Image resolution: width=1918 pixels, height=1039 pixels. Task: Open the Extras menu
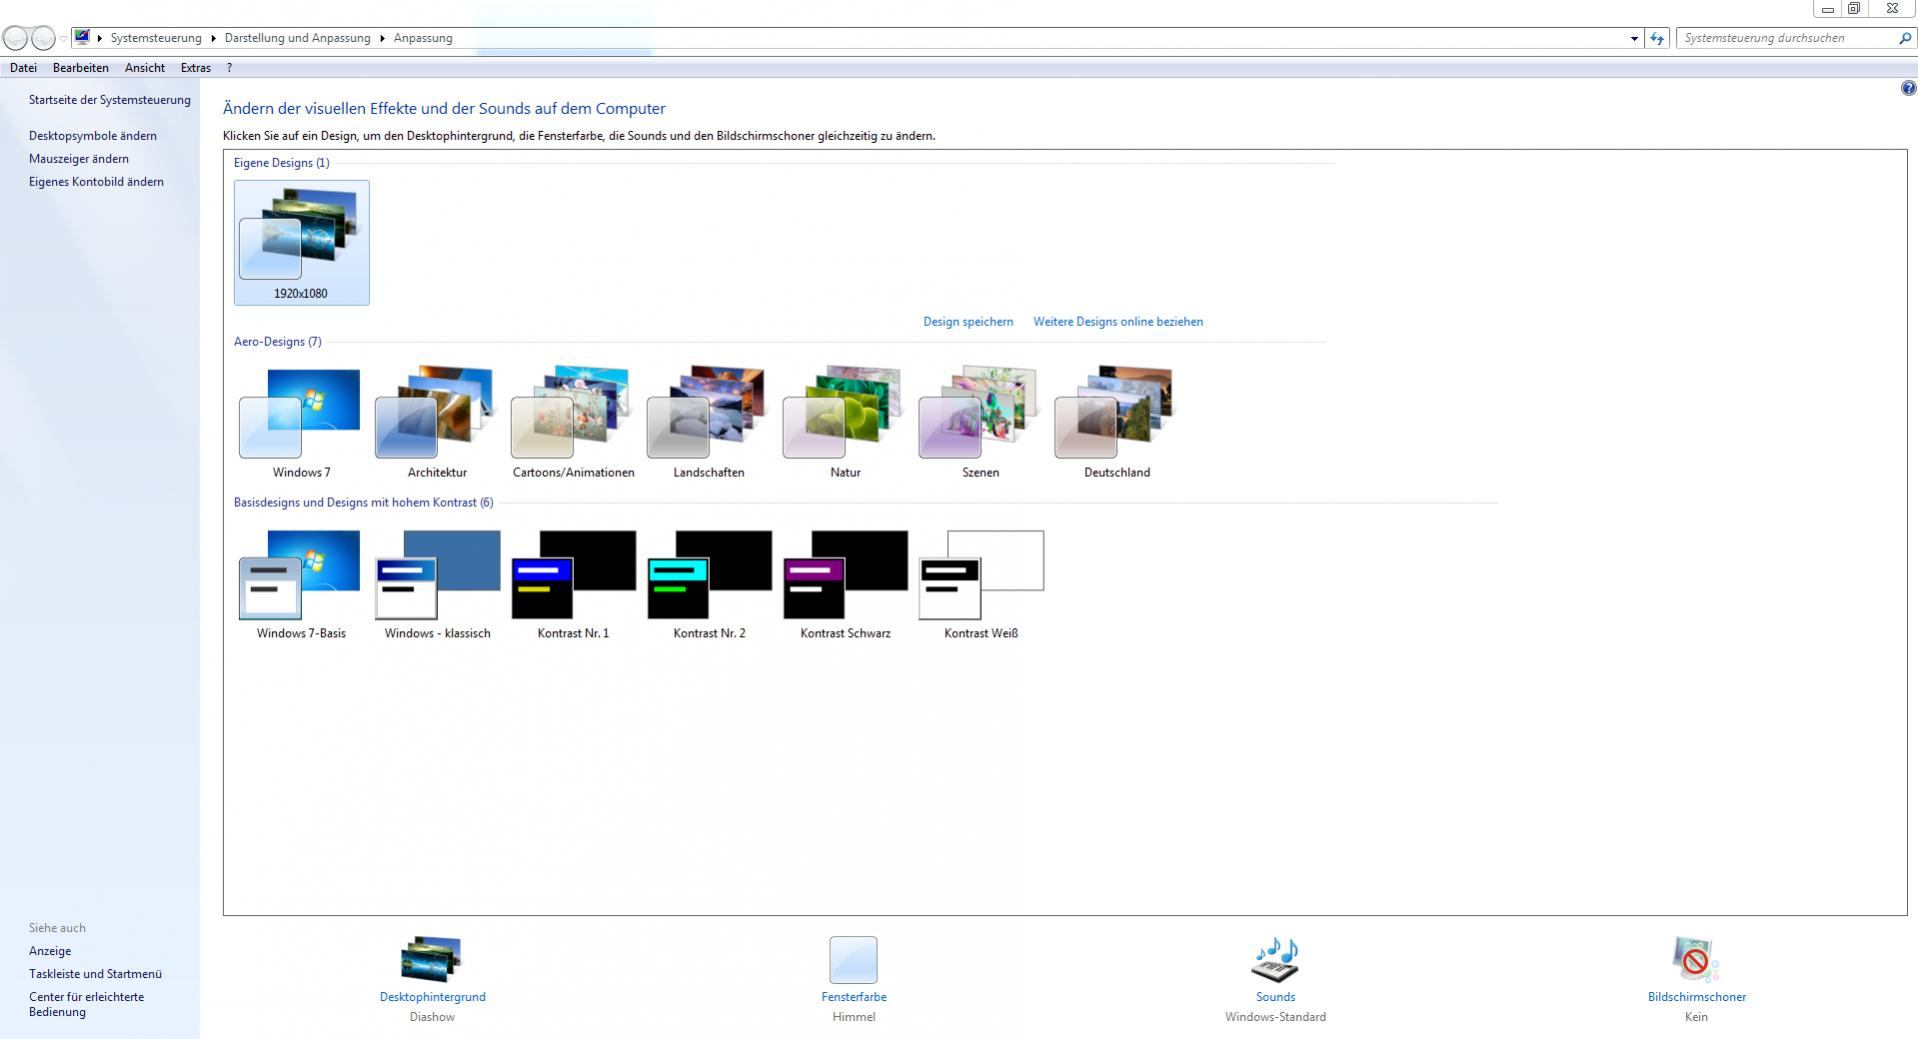click(195, 68)
